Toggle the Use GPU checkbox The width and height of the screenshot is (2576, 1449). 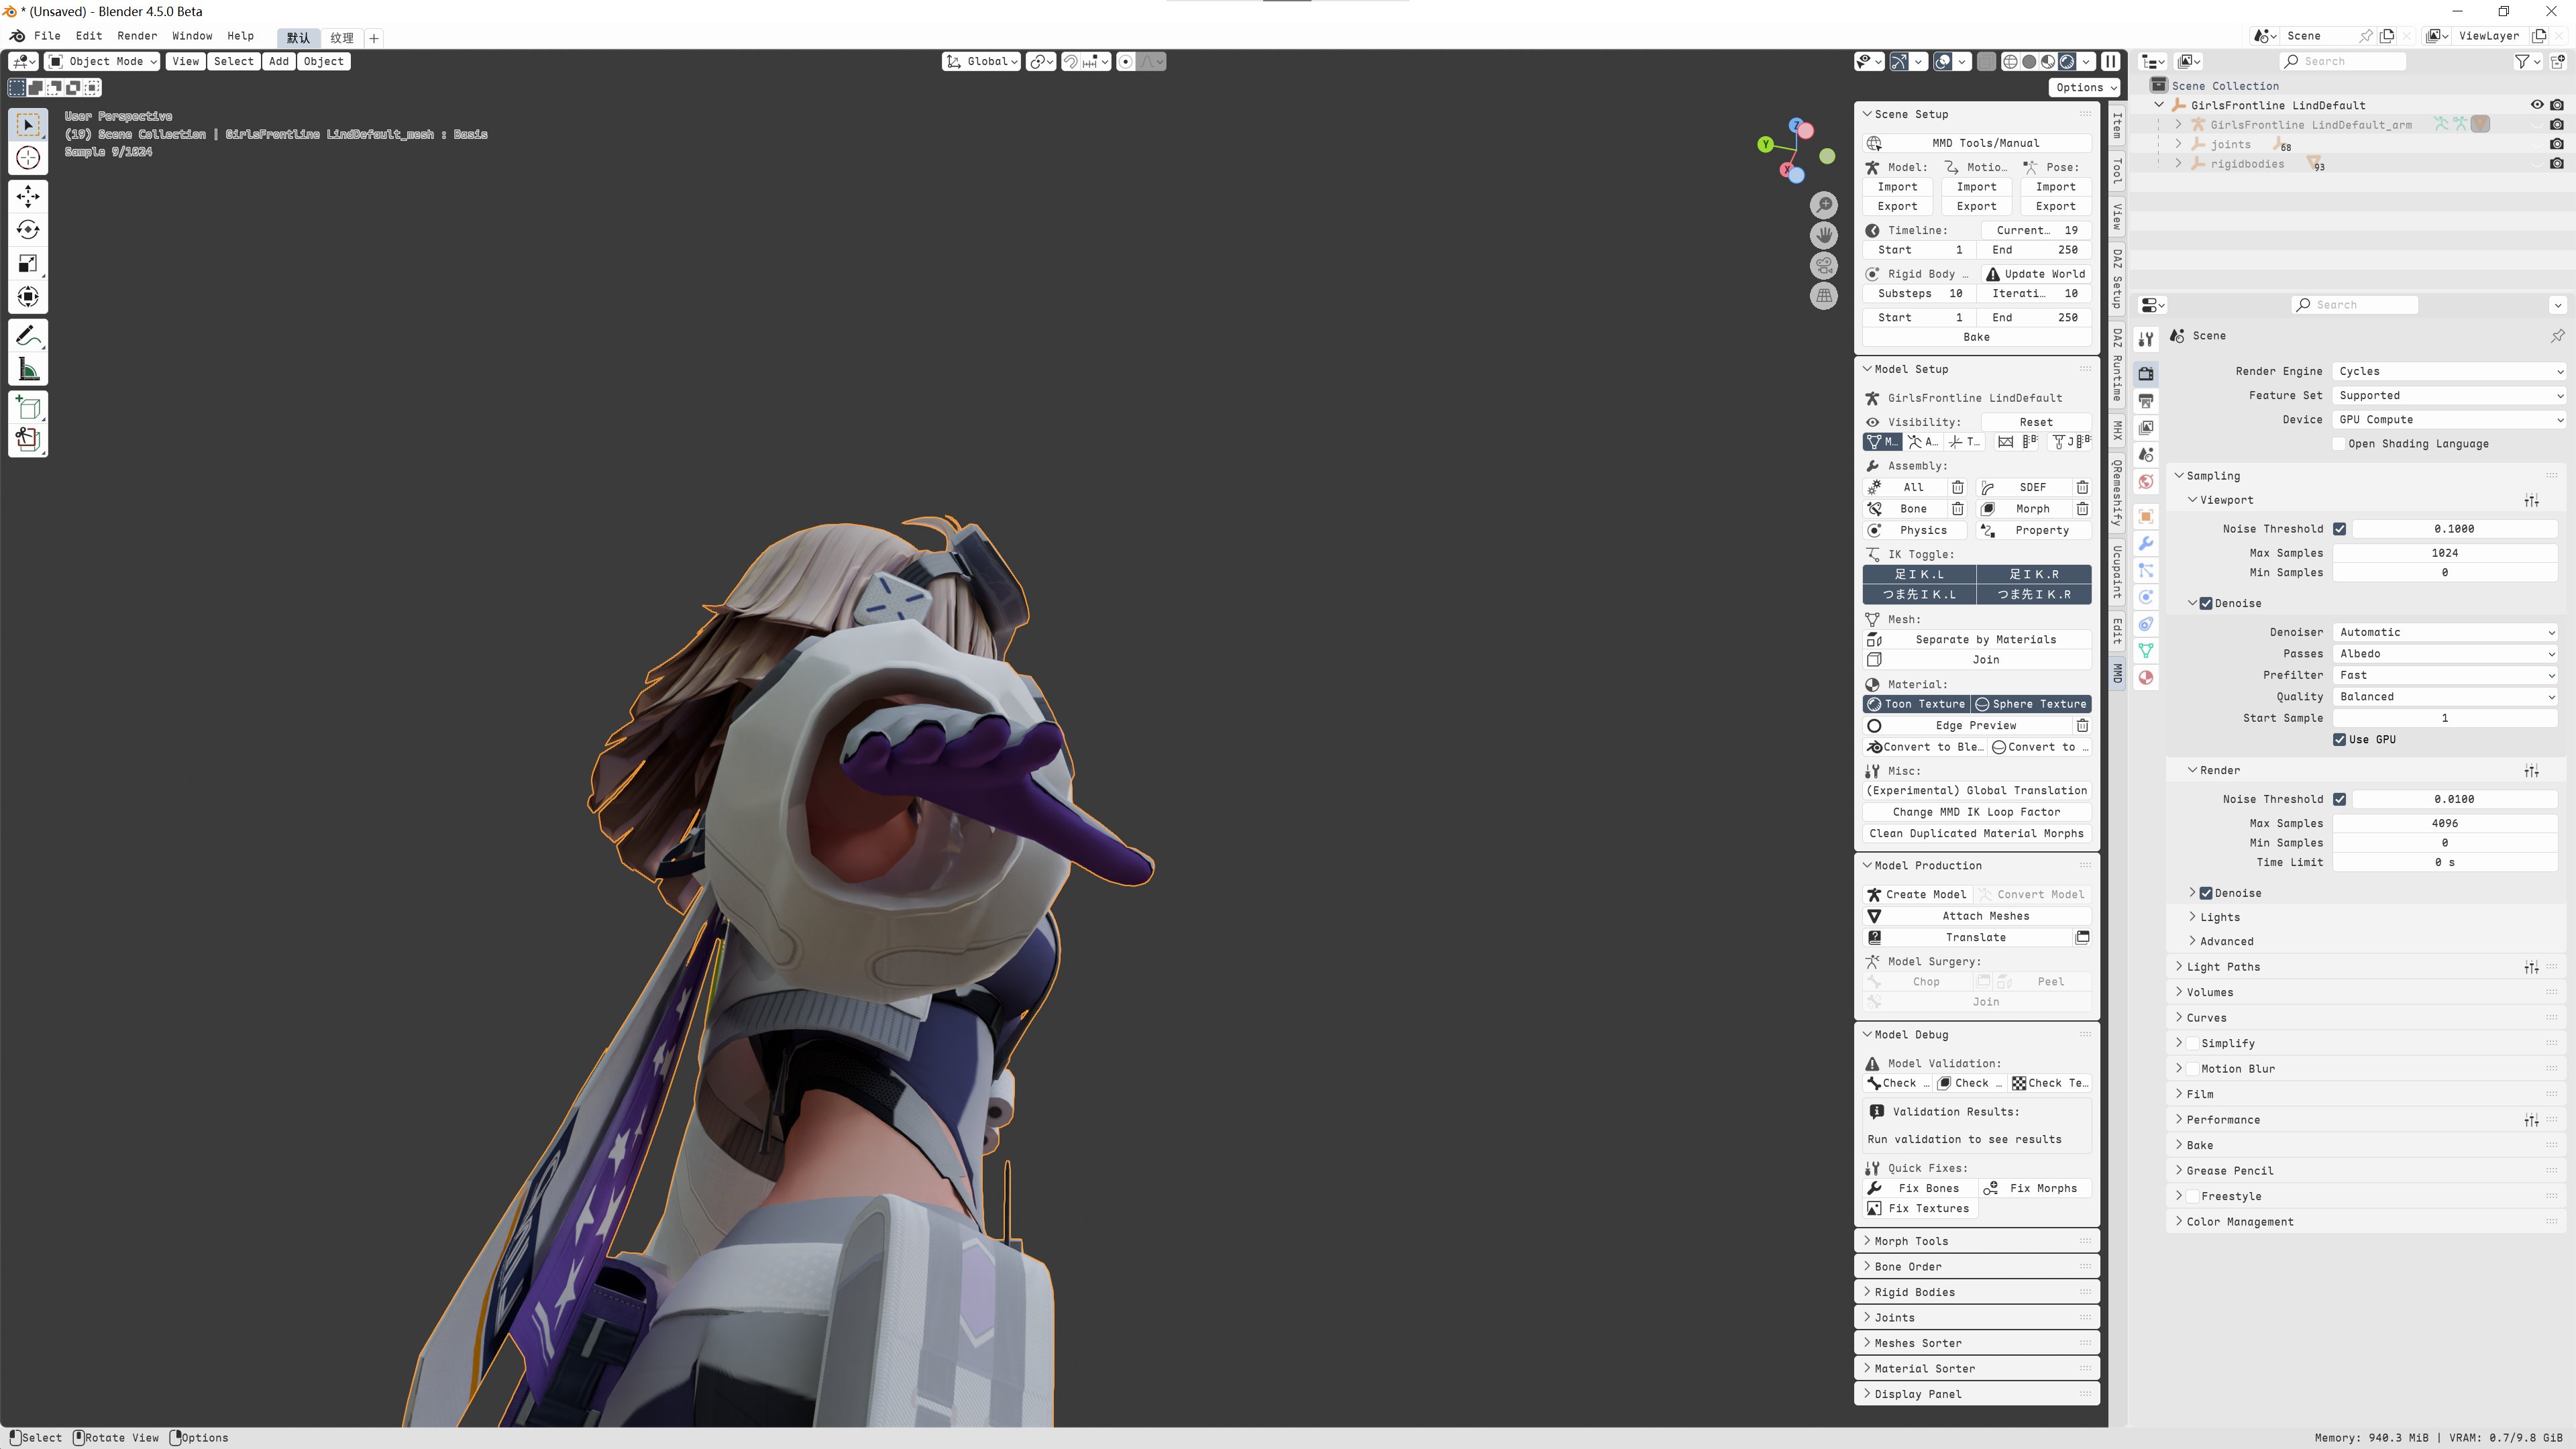tap(2340, 740)
